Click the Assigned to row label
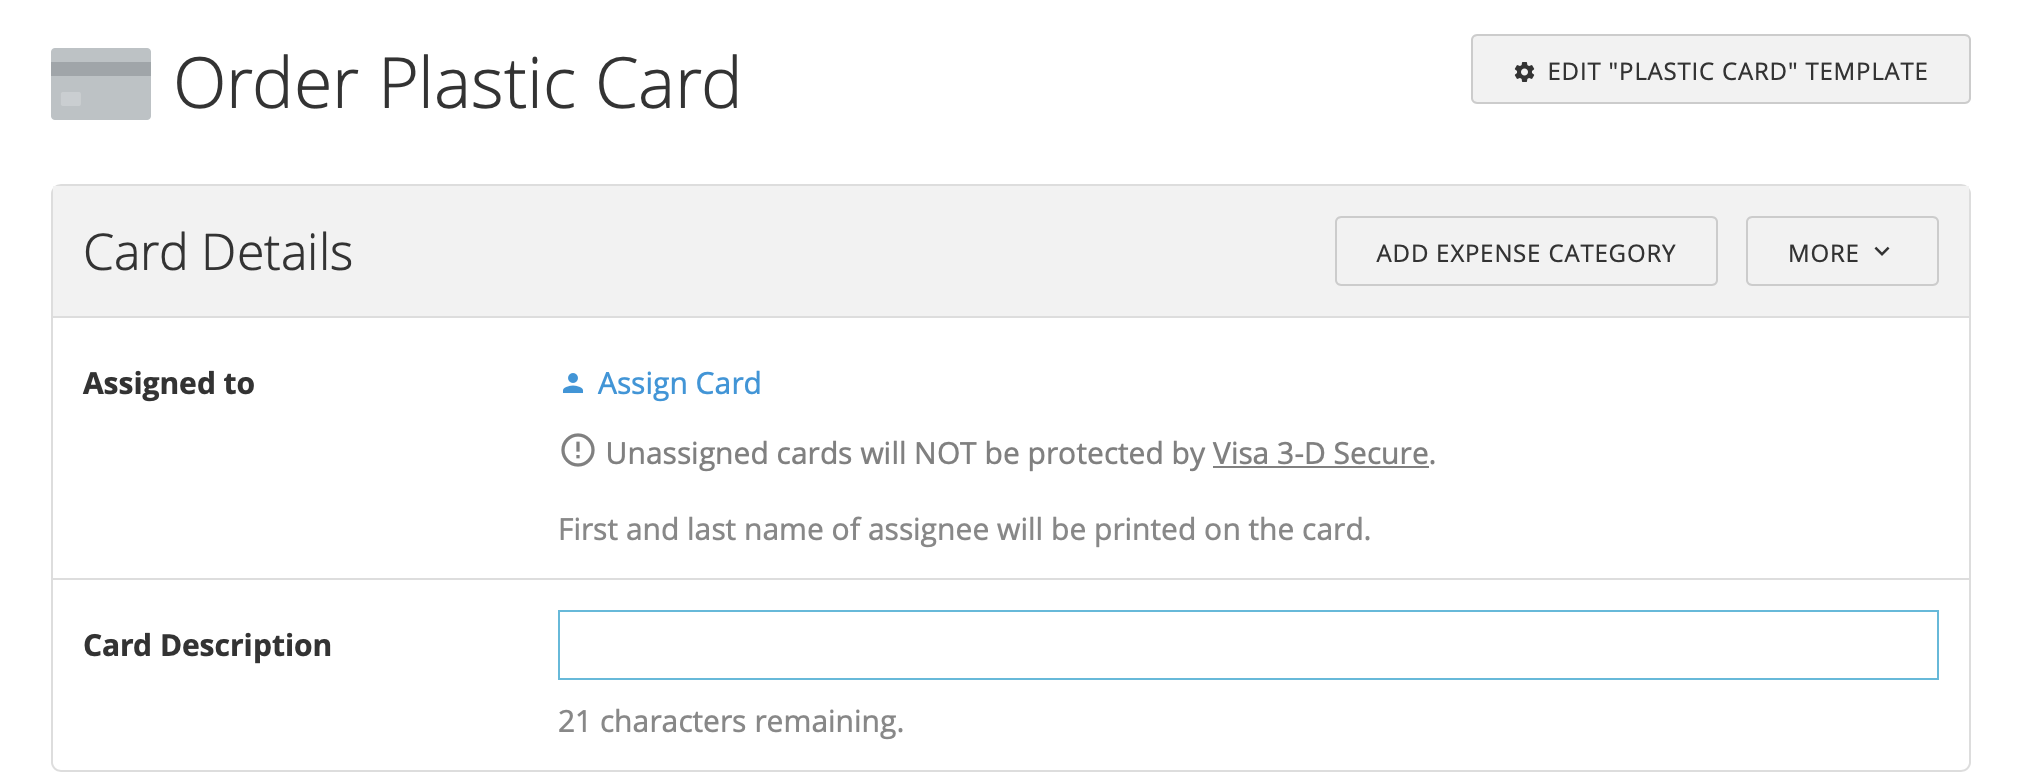 point(169,383)
